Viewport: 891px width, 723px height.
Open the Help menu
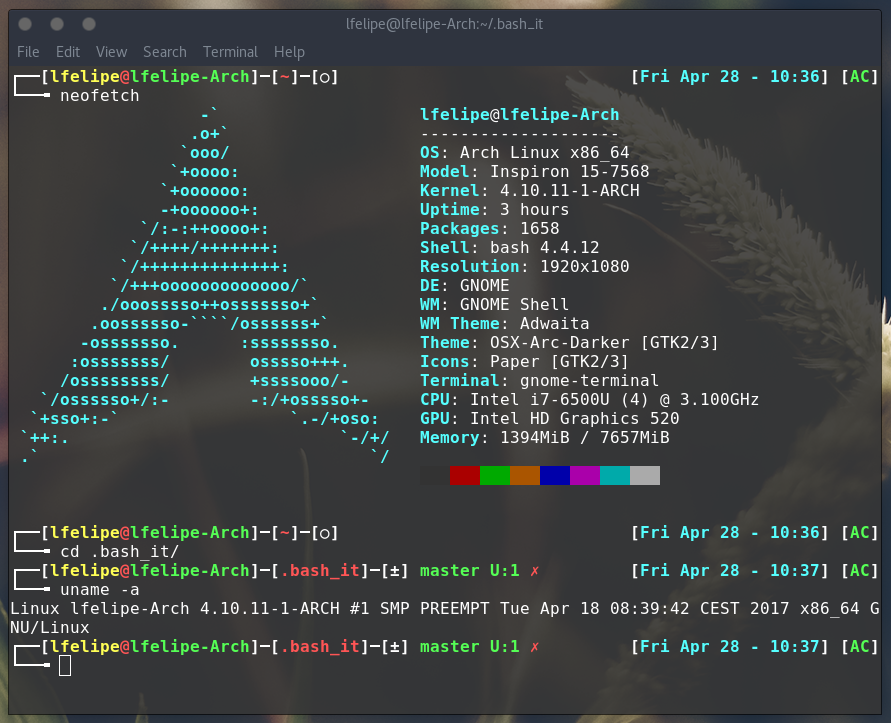tap(289, 52)
